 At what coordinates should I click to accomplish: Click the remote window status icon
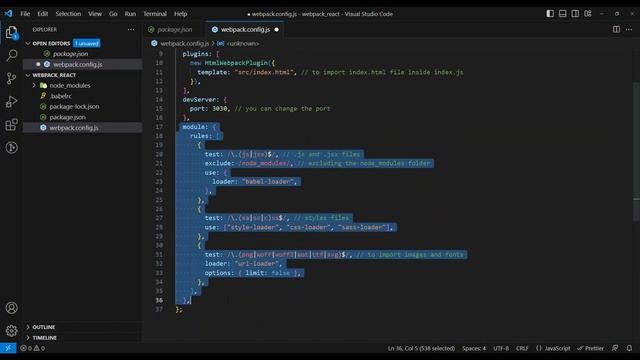coord(8,348)
